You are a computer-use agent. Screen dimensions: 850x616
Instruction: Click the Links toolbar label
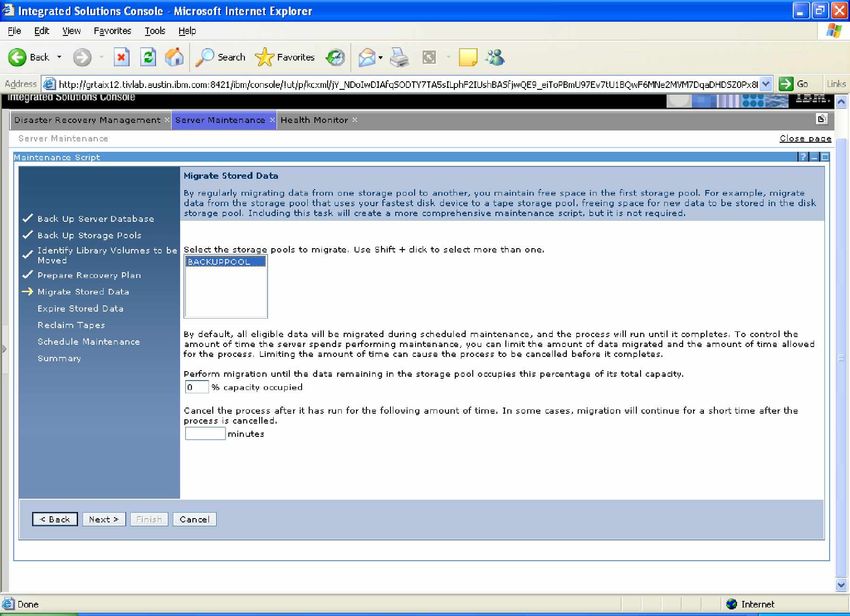coord(836,84)
